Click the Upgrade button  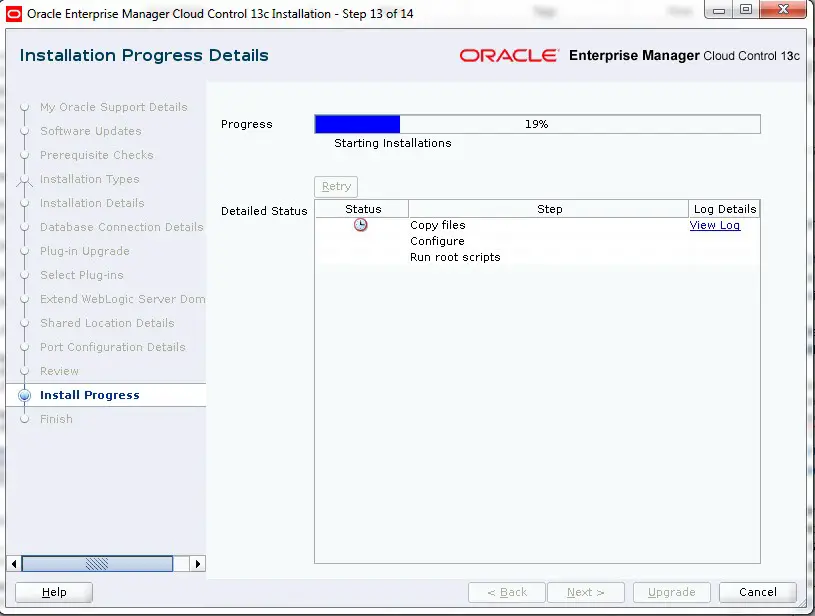[672, 592]
